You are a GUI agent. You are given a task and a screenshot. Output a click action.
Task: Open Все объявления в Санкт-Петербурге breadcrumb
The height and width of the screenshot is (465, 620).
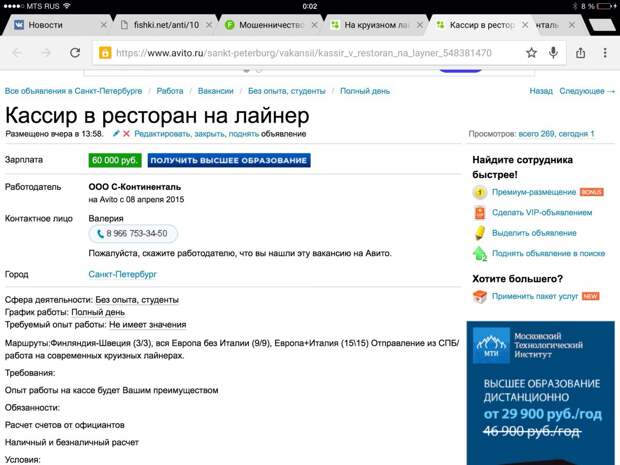pos(73,91)
